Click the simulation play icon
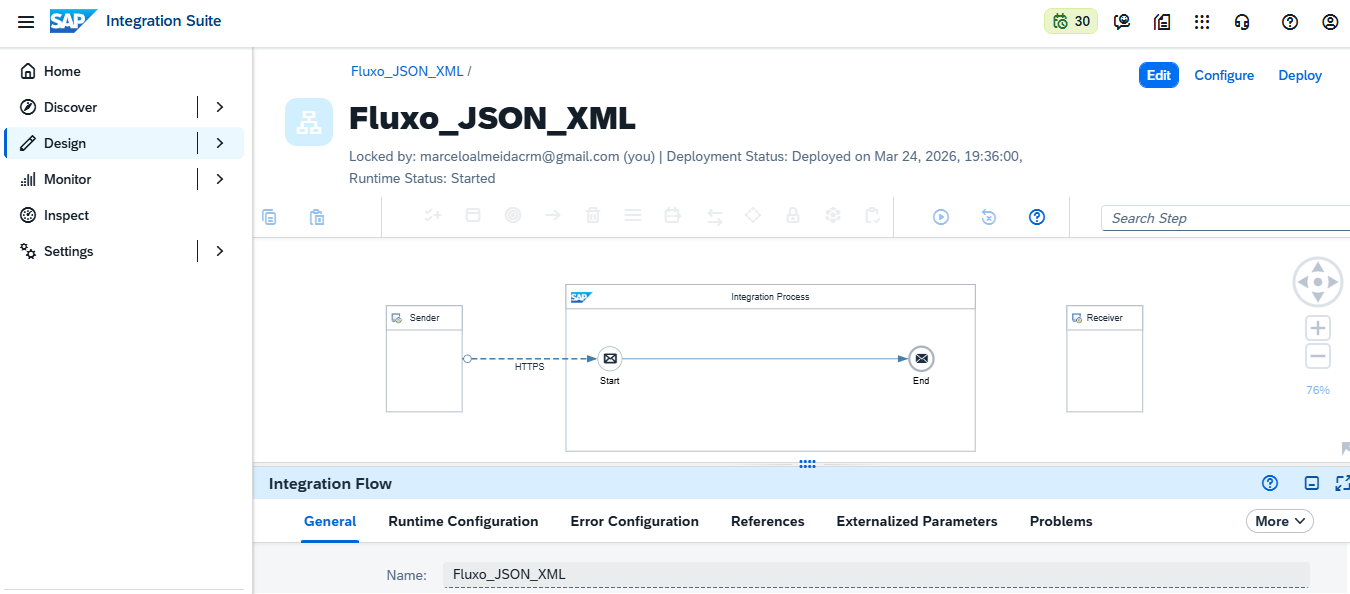Screen dimensions: 1350x594 (x=941, y=217)
